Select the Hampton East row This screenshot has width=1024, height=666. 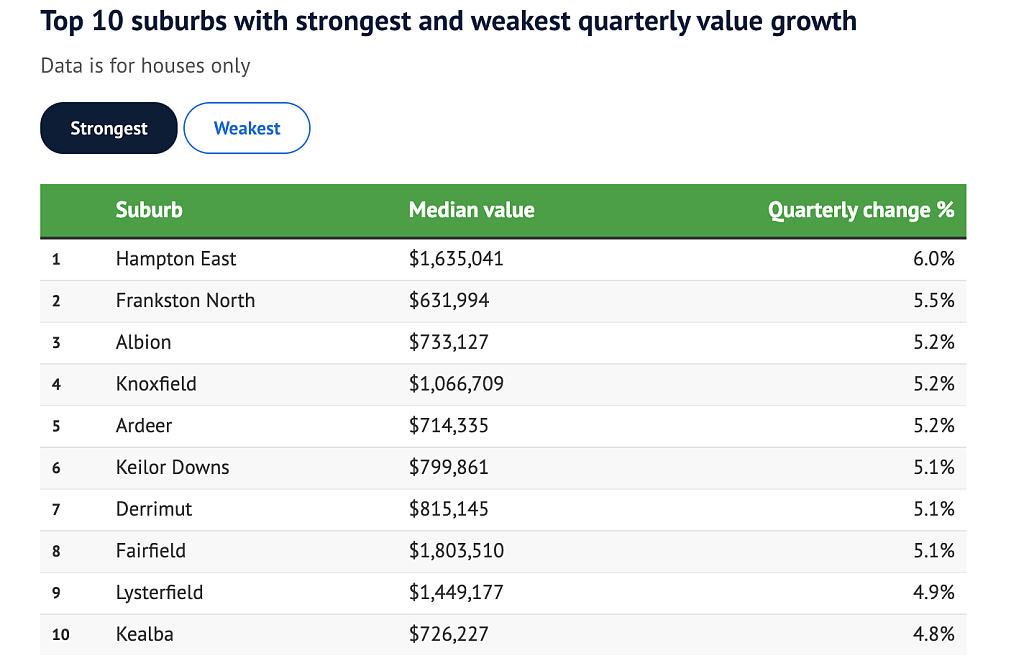coord(503,259)
